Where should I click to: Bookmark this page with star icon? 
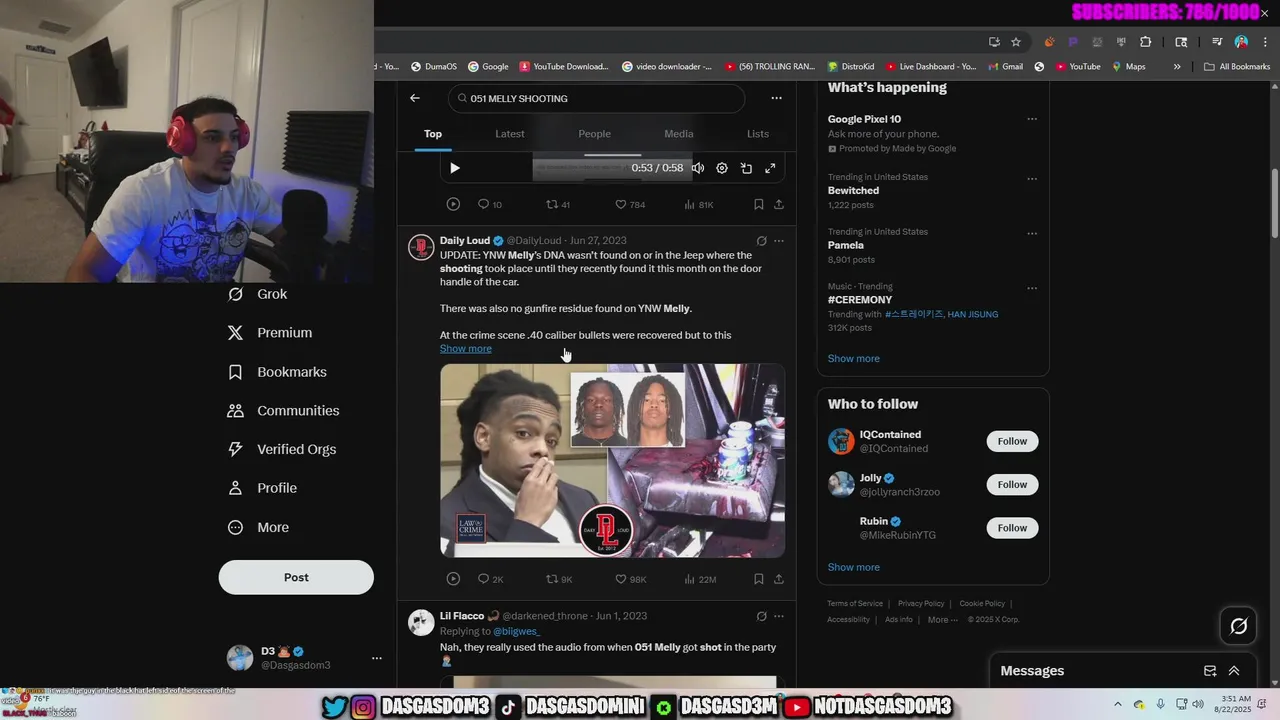[x=1016, y=42]
